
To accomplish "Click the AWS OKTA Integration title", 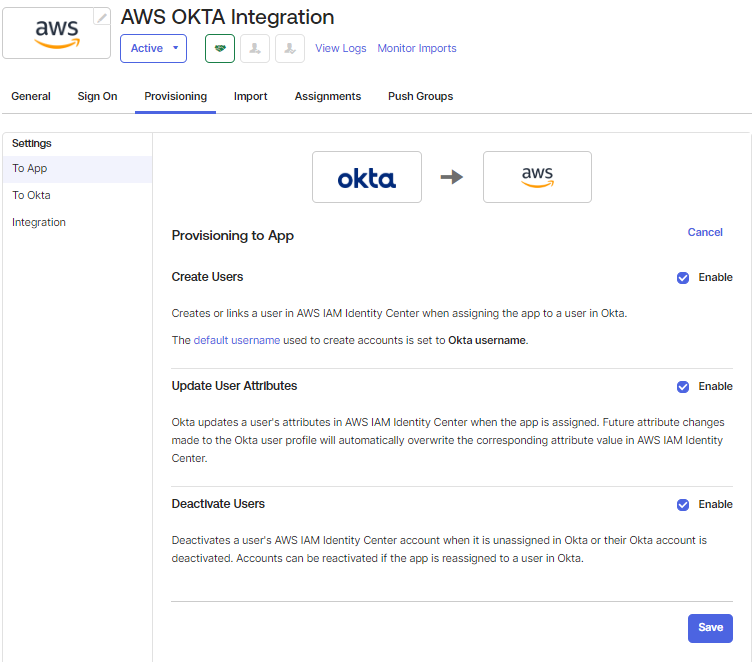I will click(227, 17).
